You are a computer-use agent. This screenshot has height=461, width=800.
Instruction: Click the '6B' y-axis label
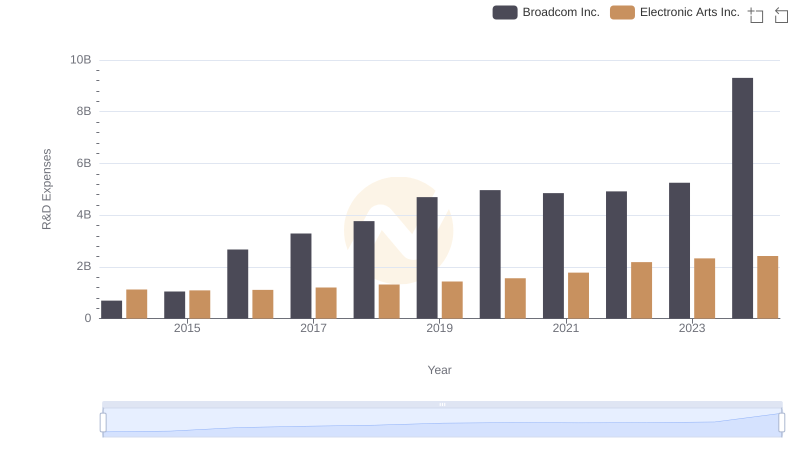84,163
